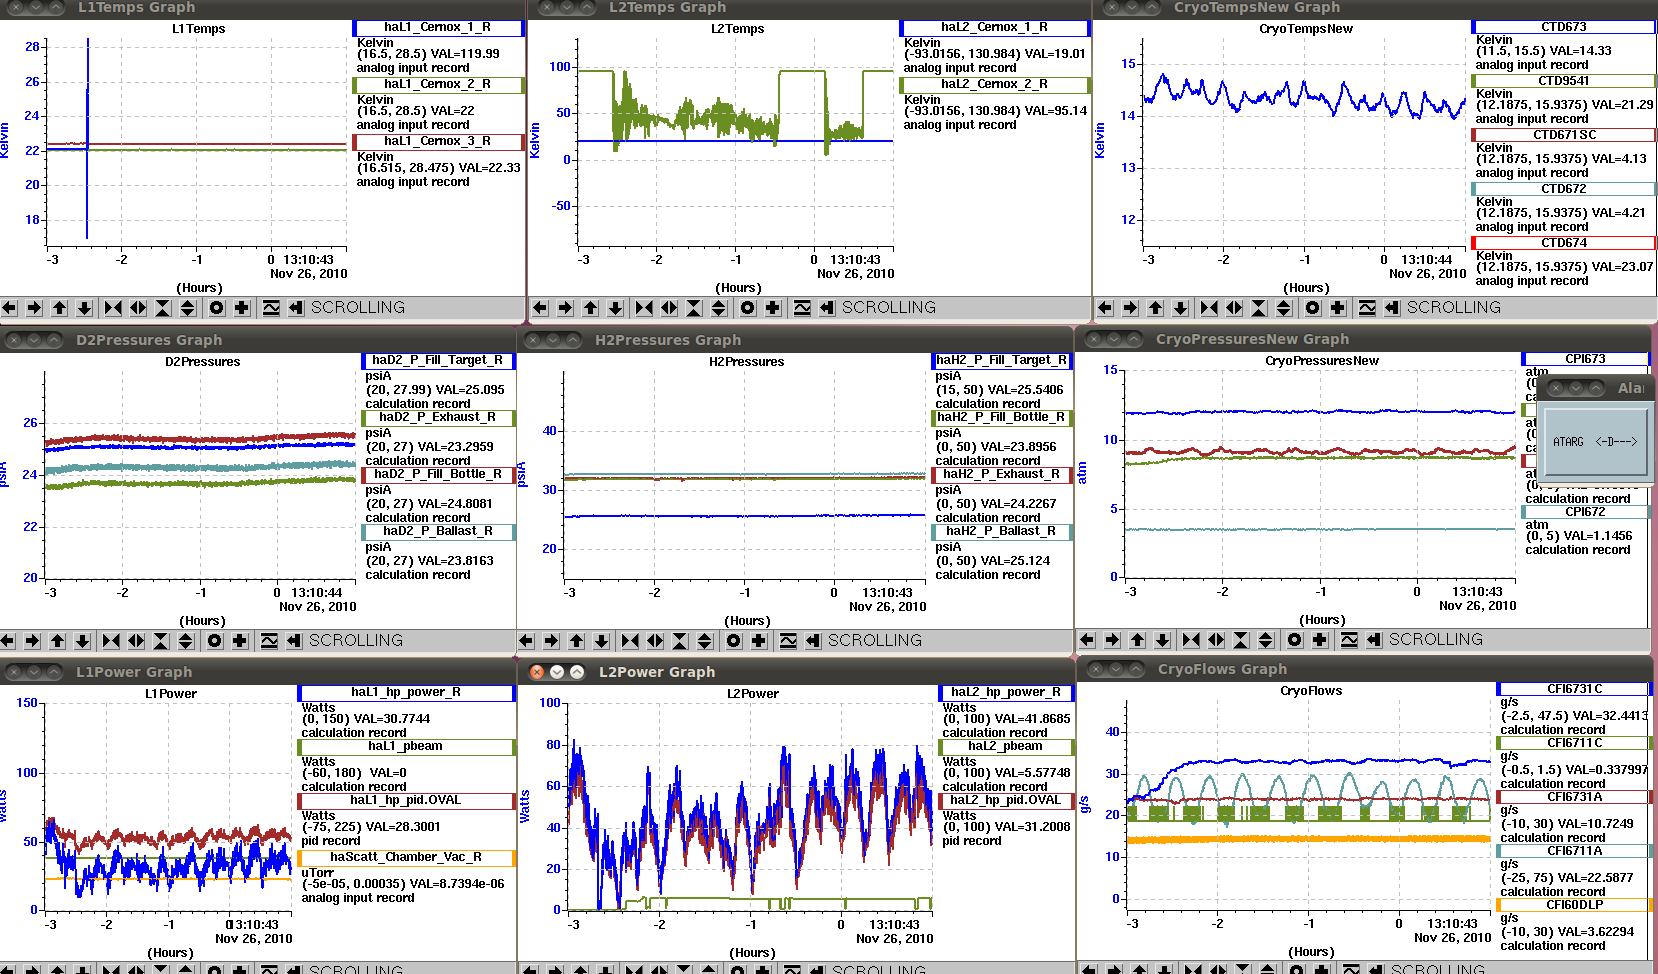Select the CTD9541 curve legend entry
Screen dimensions: 1658x974
pyautogui.click(x=1564, y=81)
